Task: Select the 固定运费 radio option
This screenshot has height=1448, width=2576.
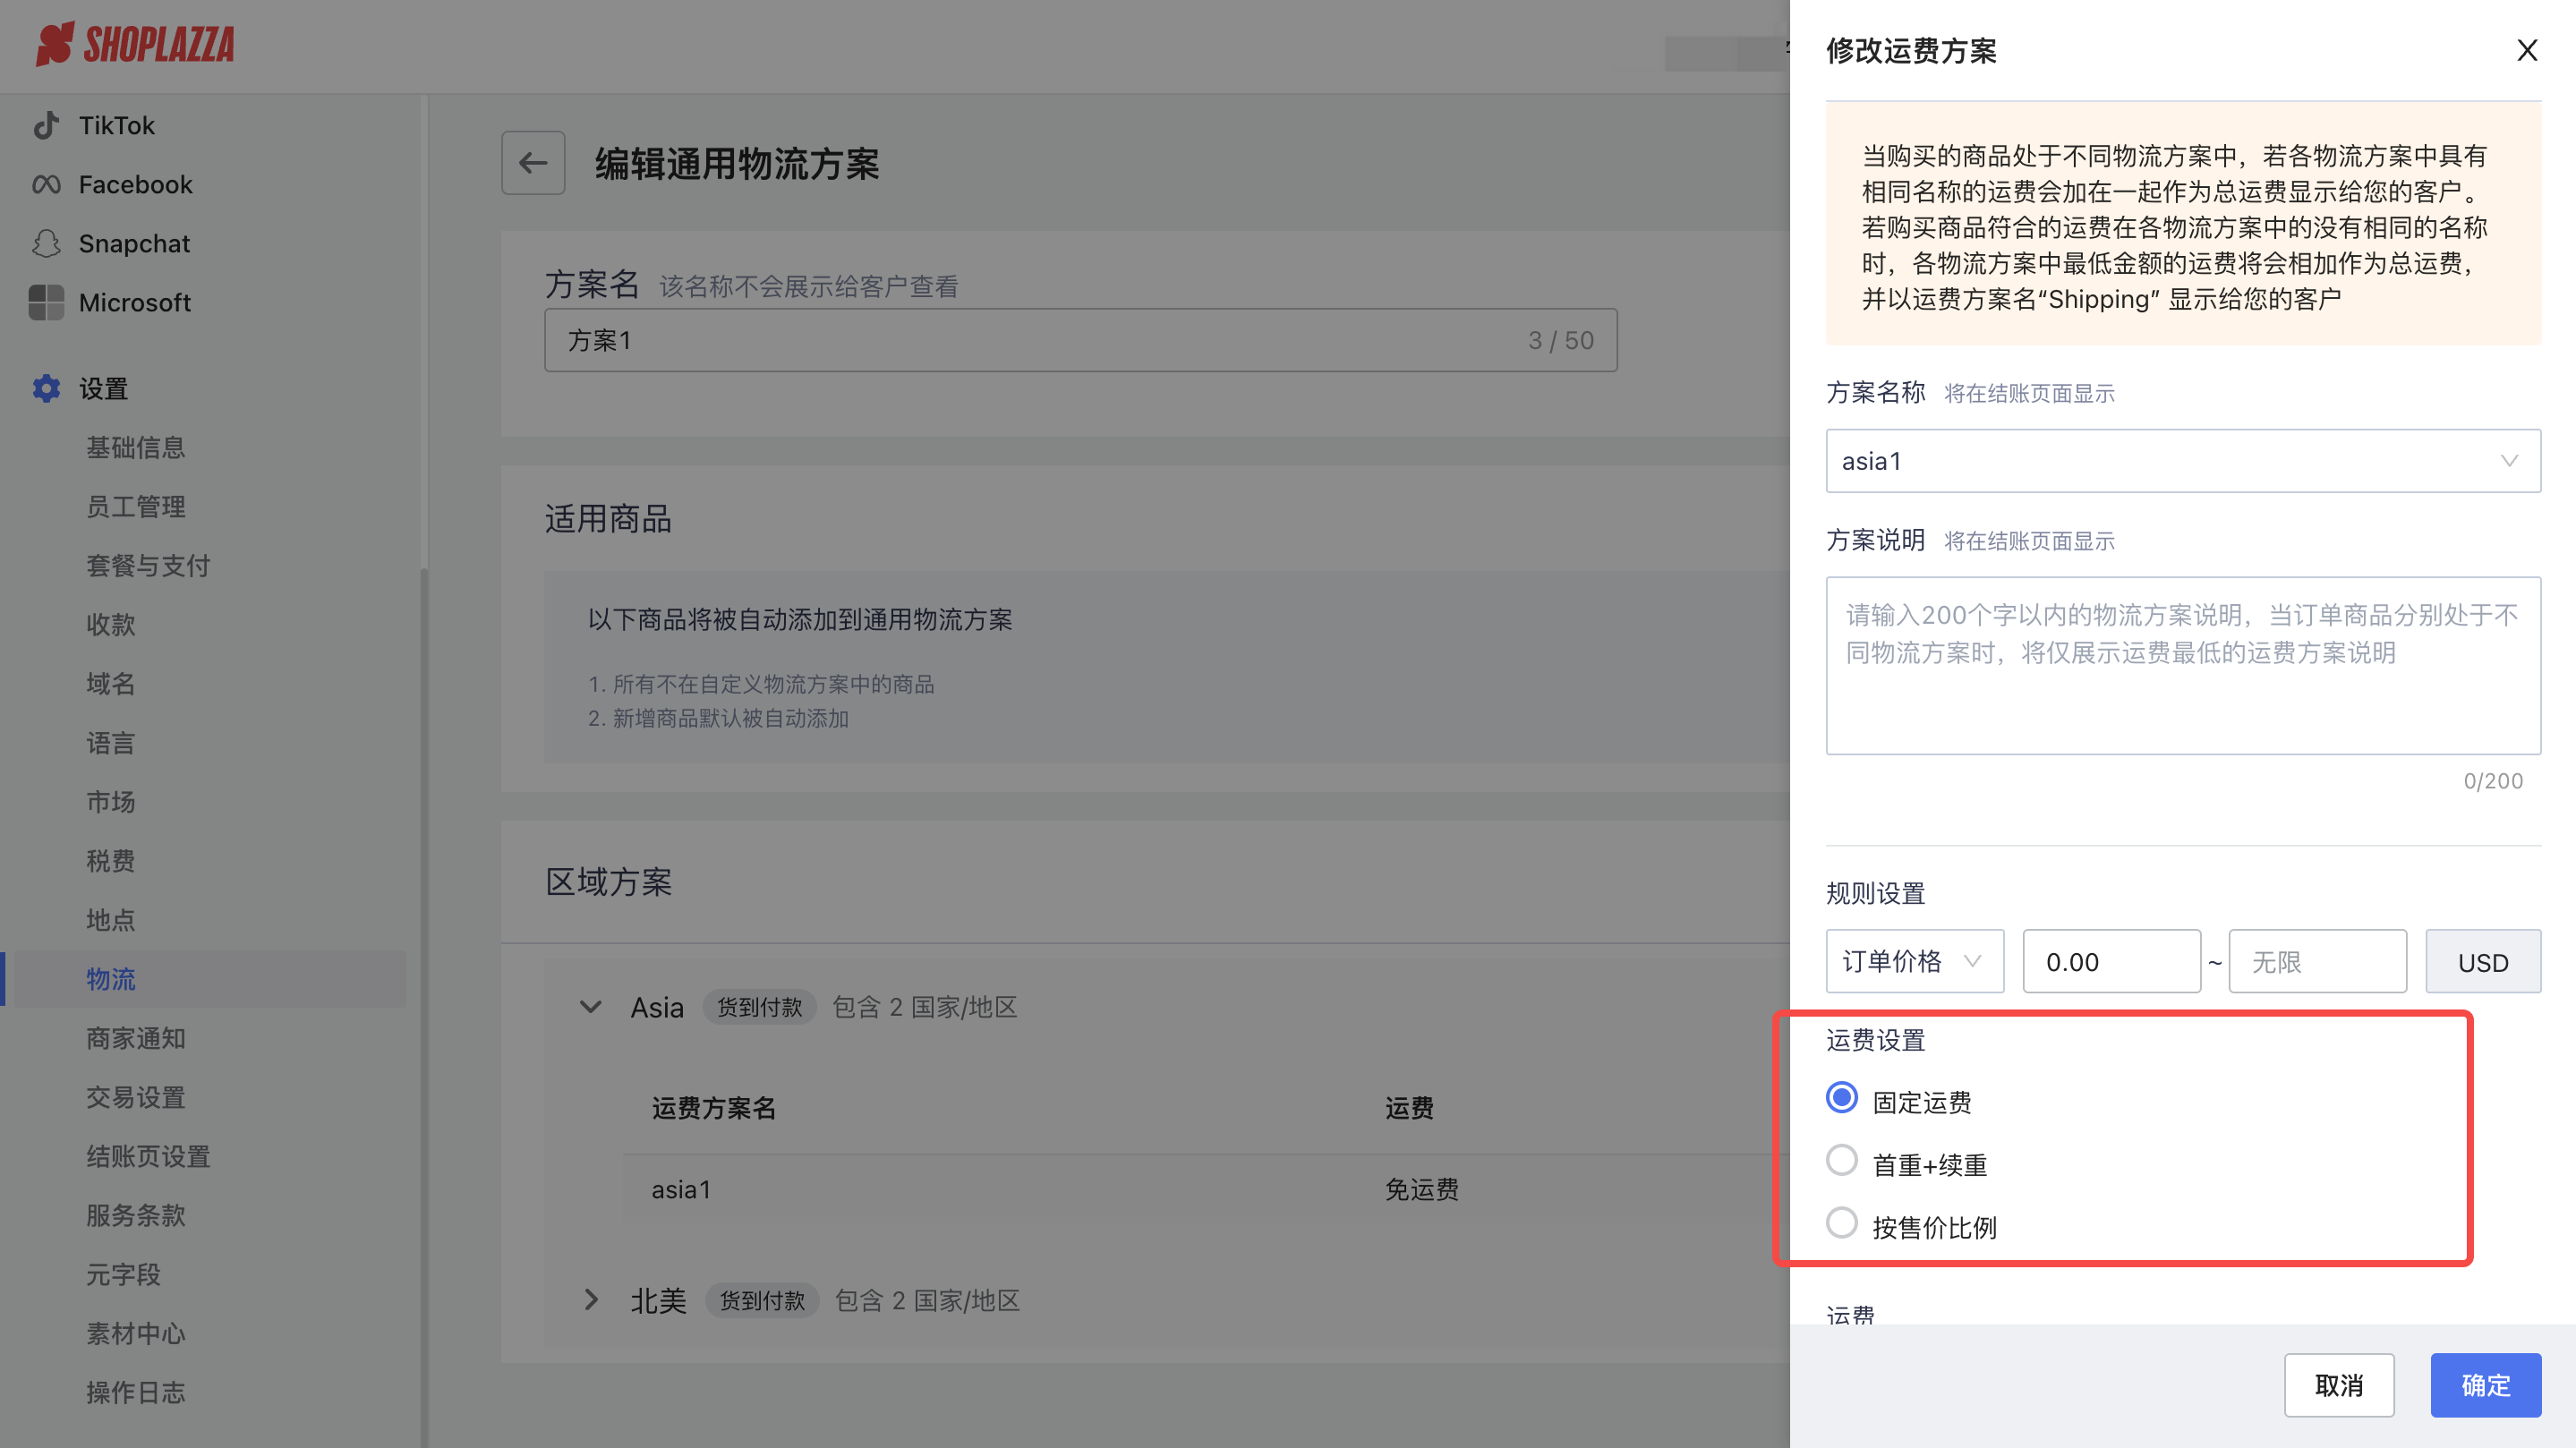Action: 1842,1099
